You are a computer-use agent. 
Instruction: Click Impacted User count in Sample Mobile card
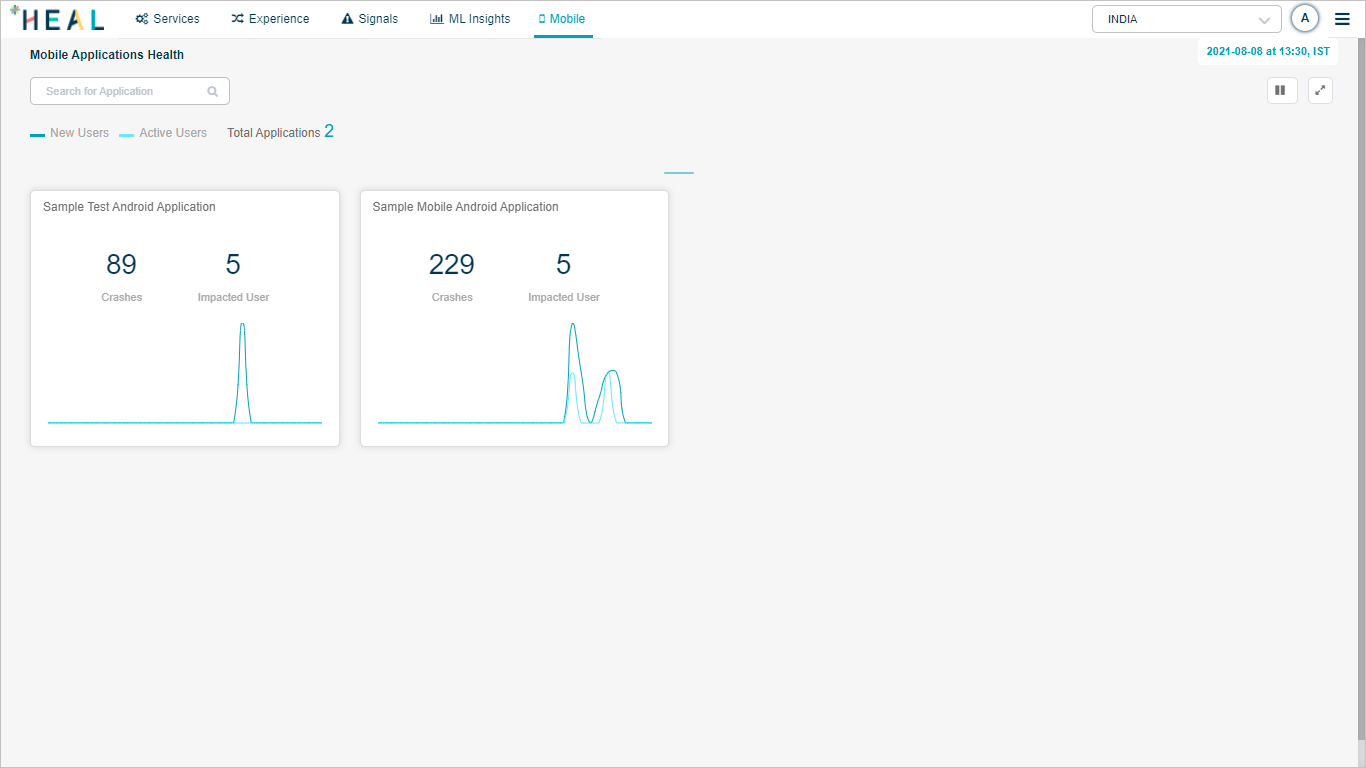click(564, 264)
